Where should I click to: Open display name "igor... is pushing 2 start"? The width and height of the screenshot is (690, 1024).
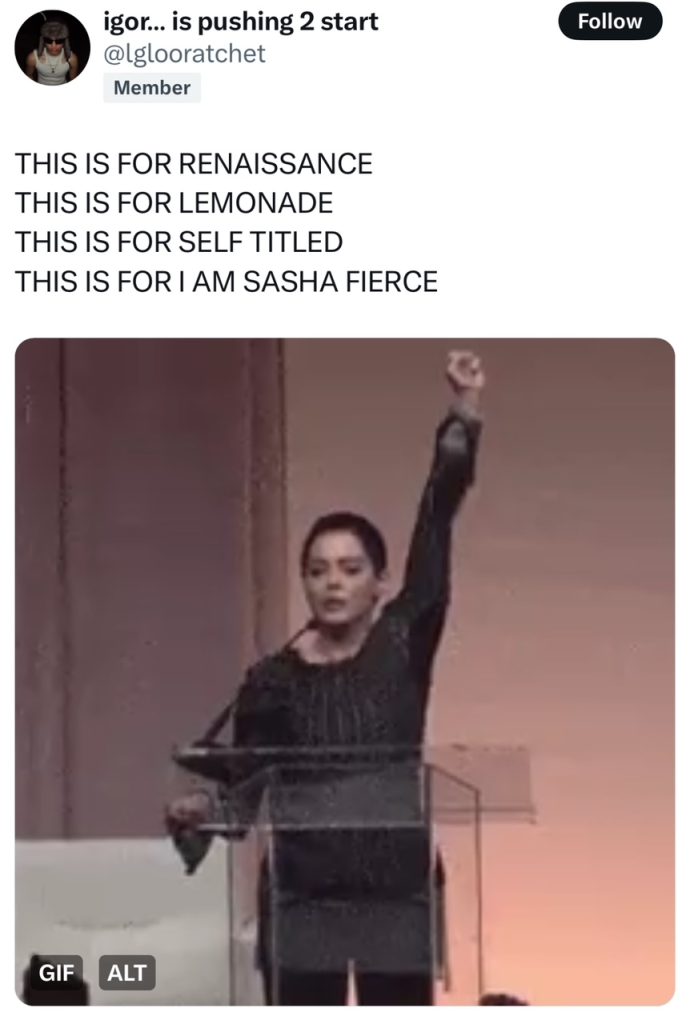point(241,21)
